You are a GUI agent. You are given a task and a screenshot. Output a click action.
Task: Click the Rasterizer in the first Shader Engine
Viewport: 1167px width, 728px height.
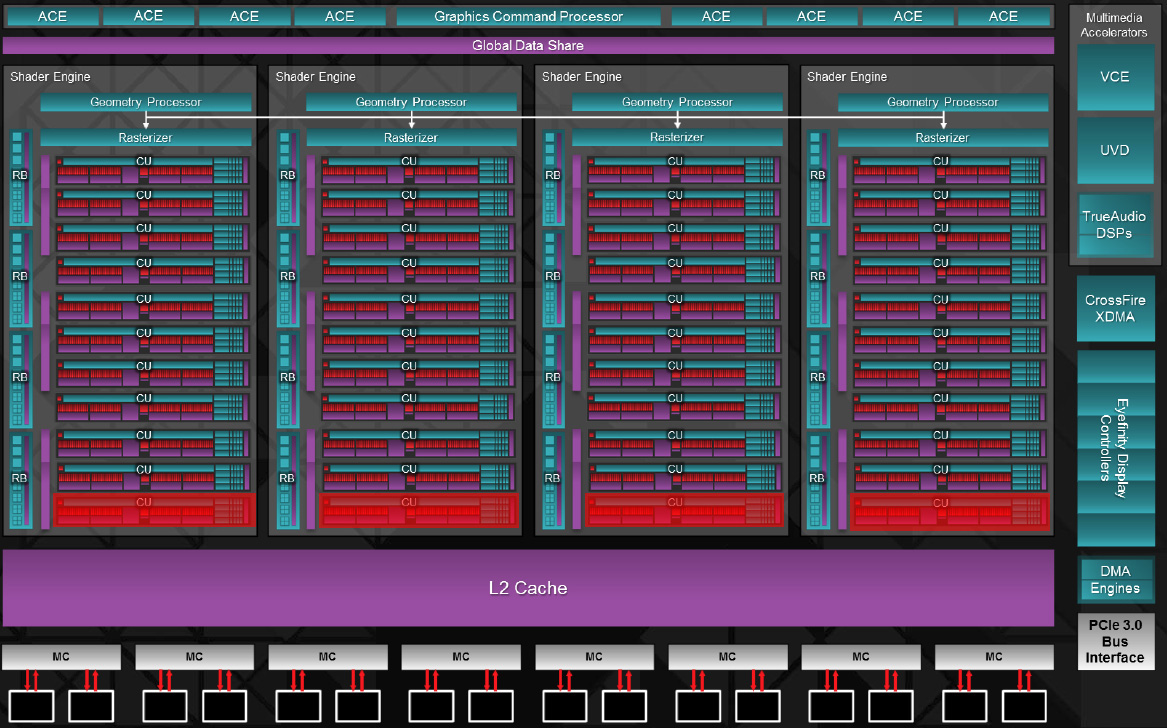click(146, 138)
